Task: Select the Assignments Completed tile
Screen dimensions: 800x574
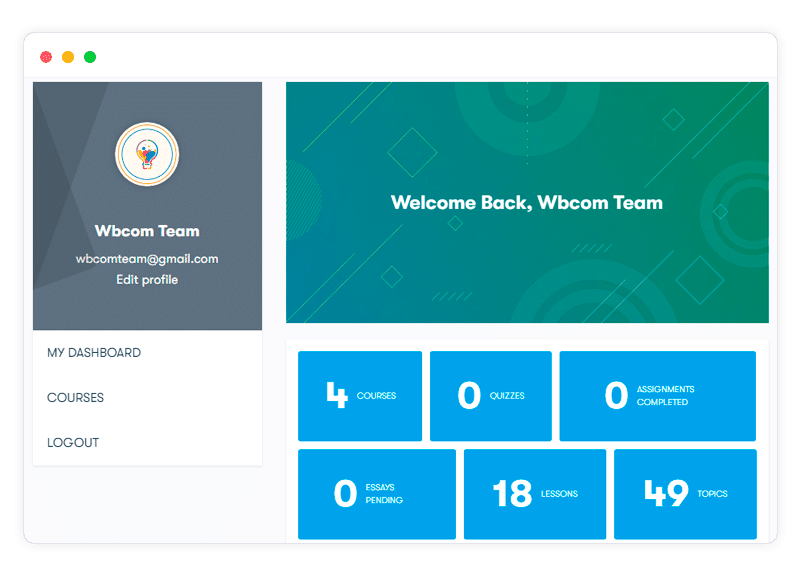Action: tap(658, 396)
